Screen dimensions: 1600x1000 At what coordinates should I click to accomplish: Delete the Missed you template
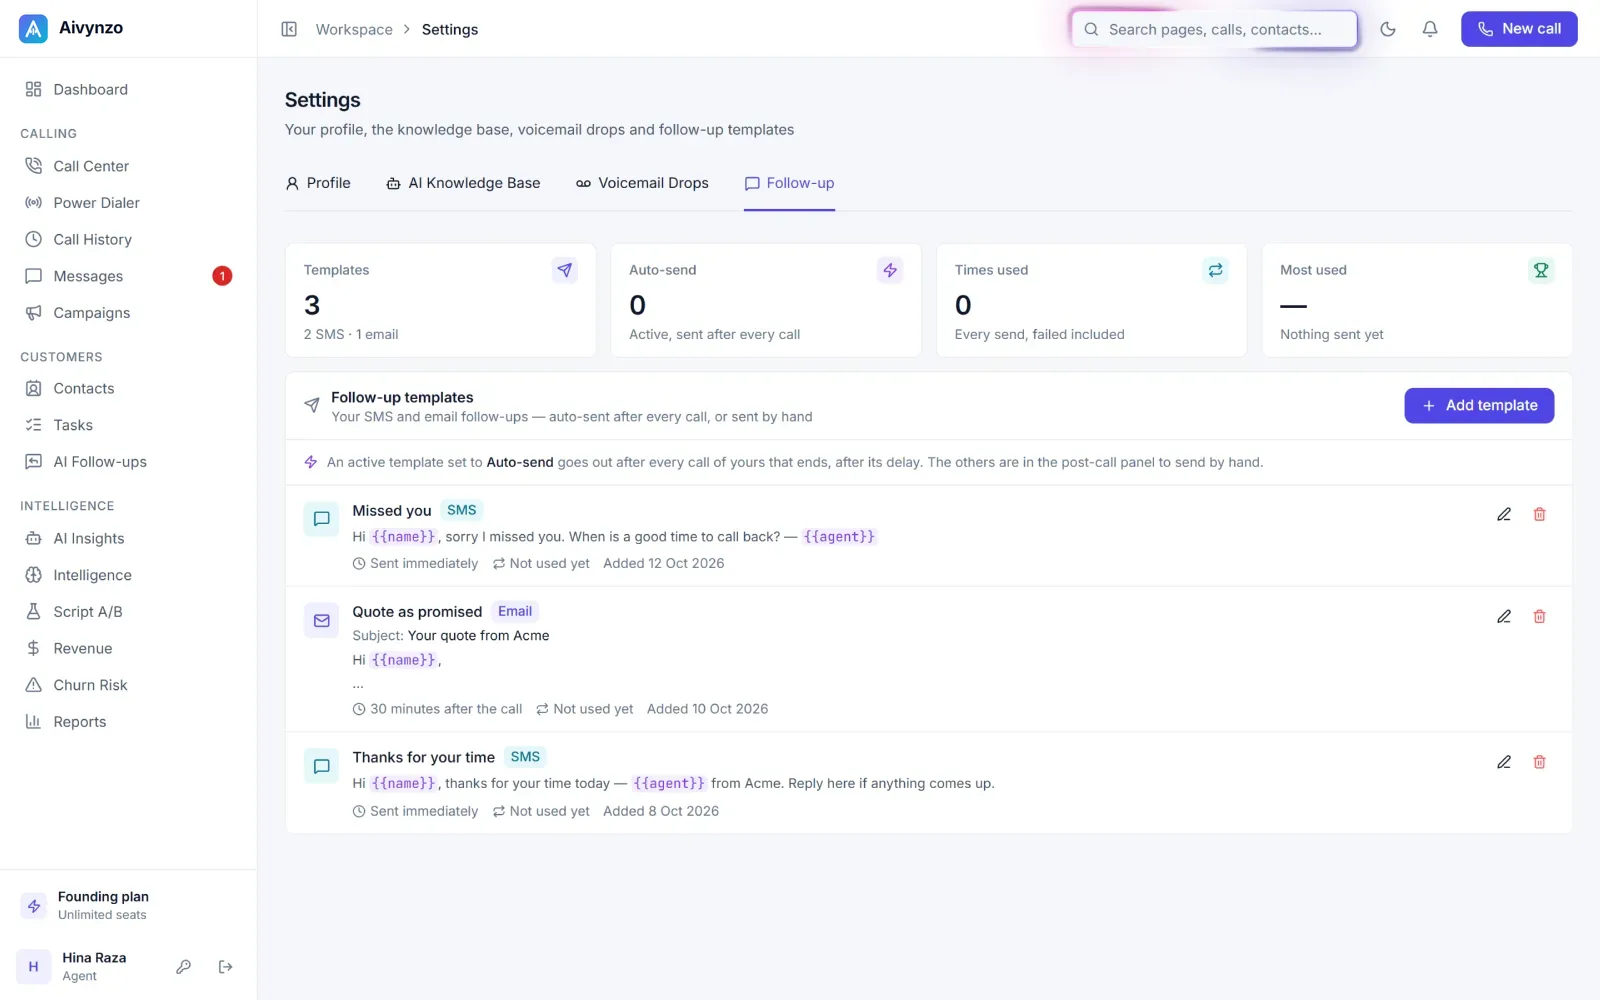1540,514
